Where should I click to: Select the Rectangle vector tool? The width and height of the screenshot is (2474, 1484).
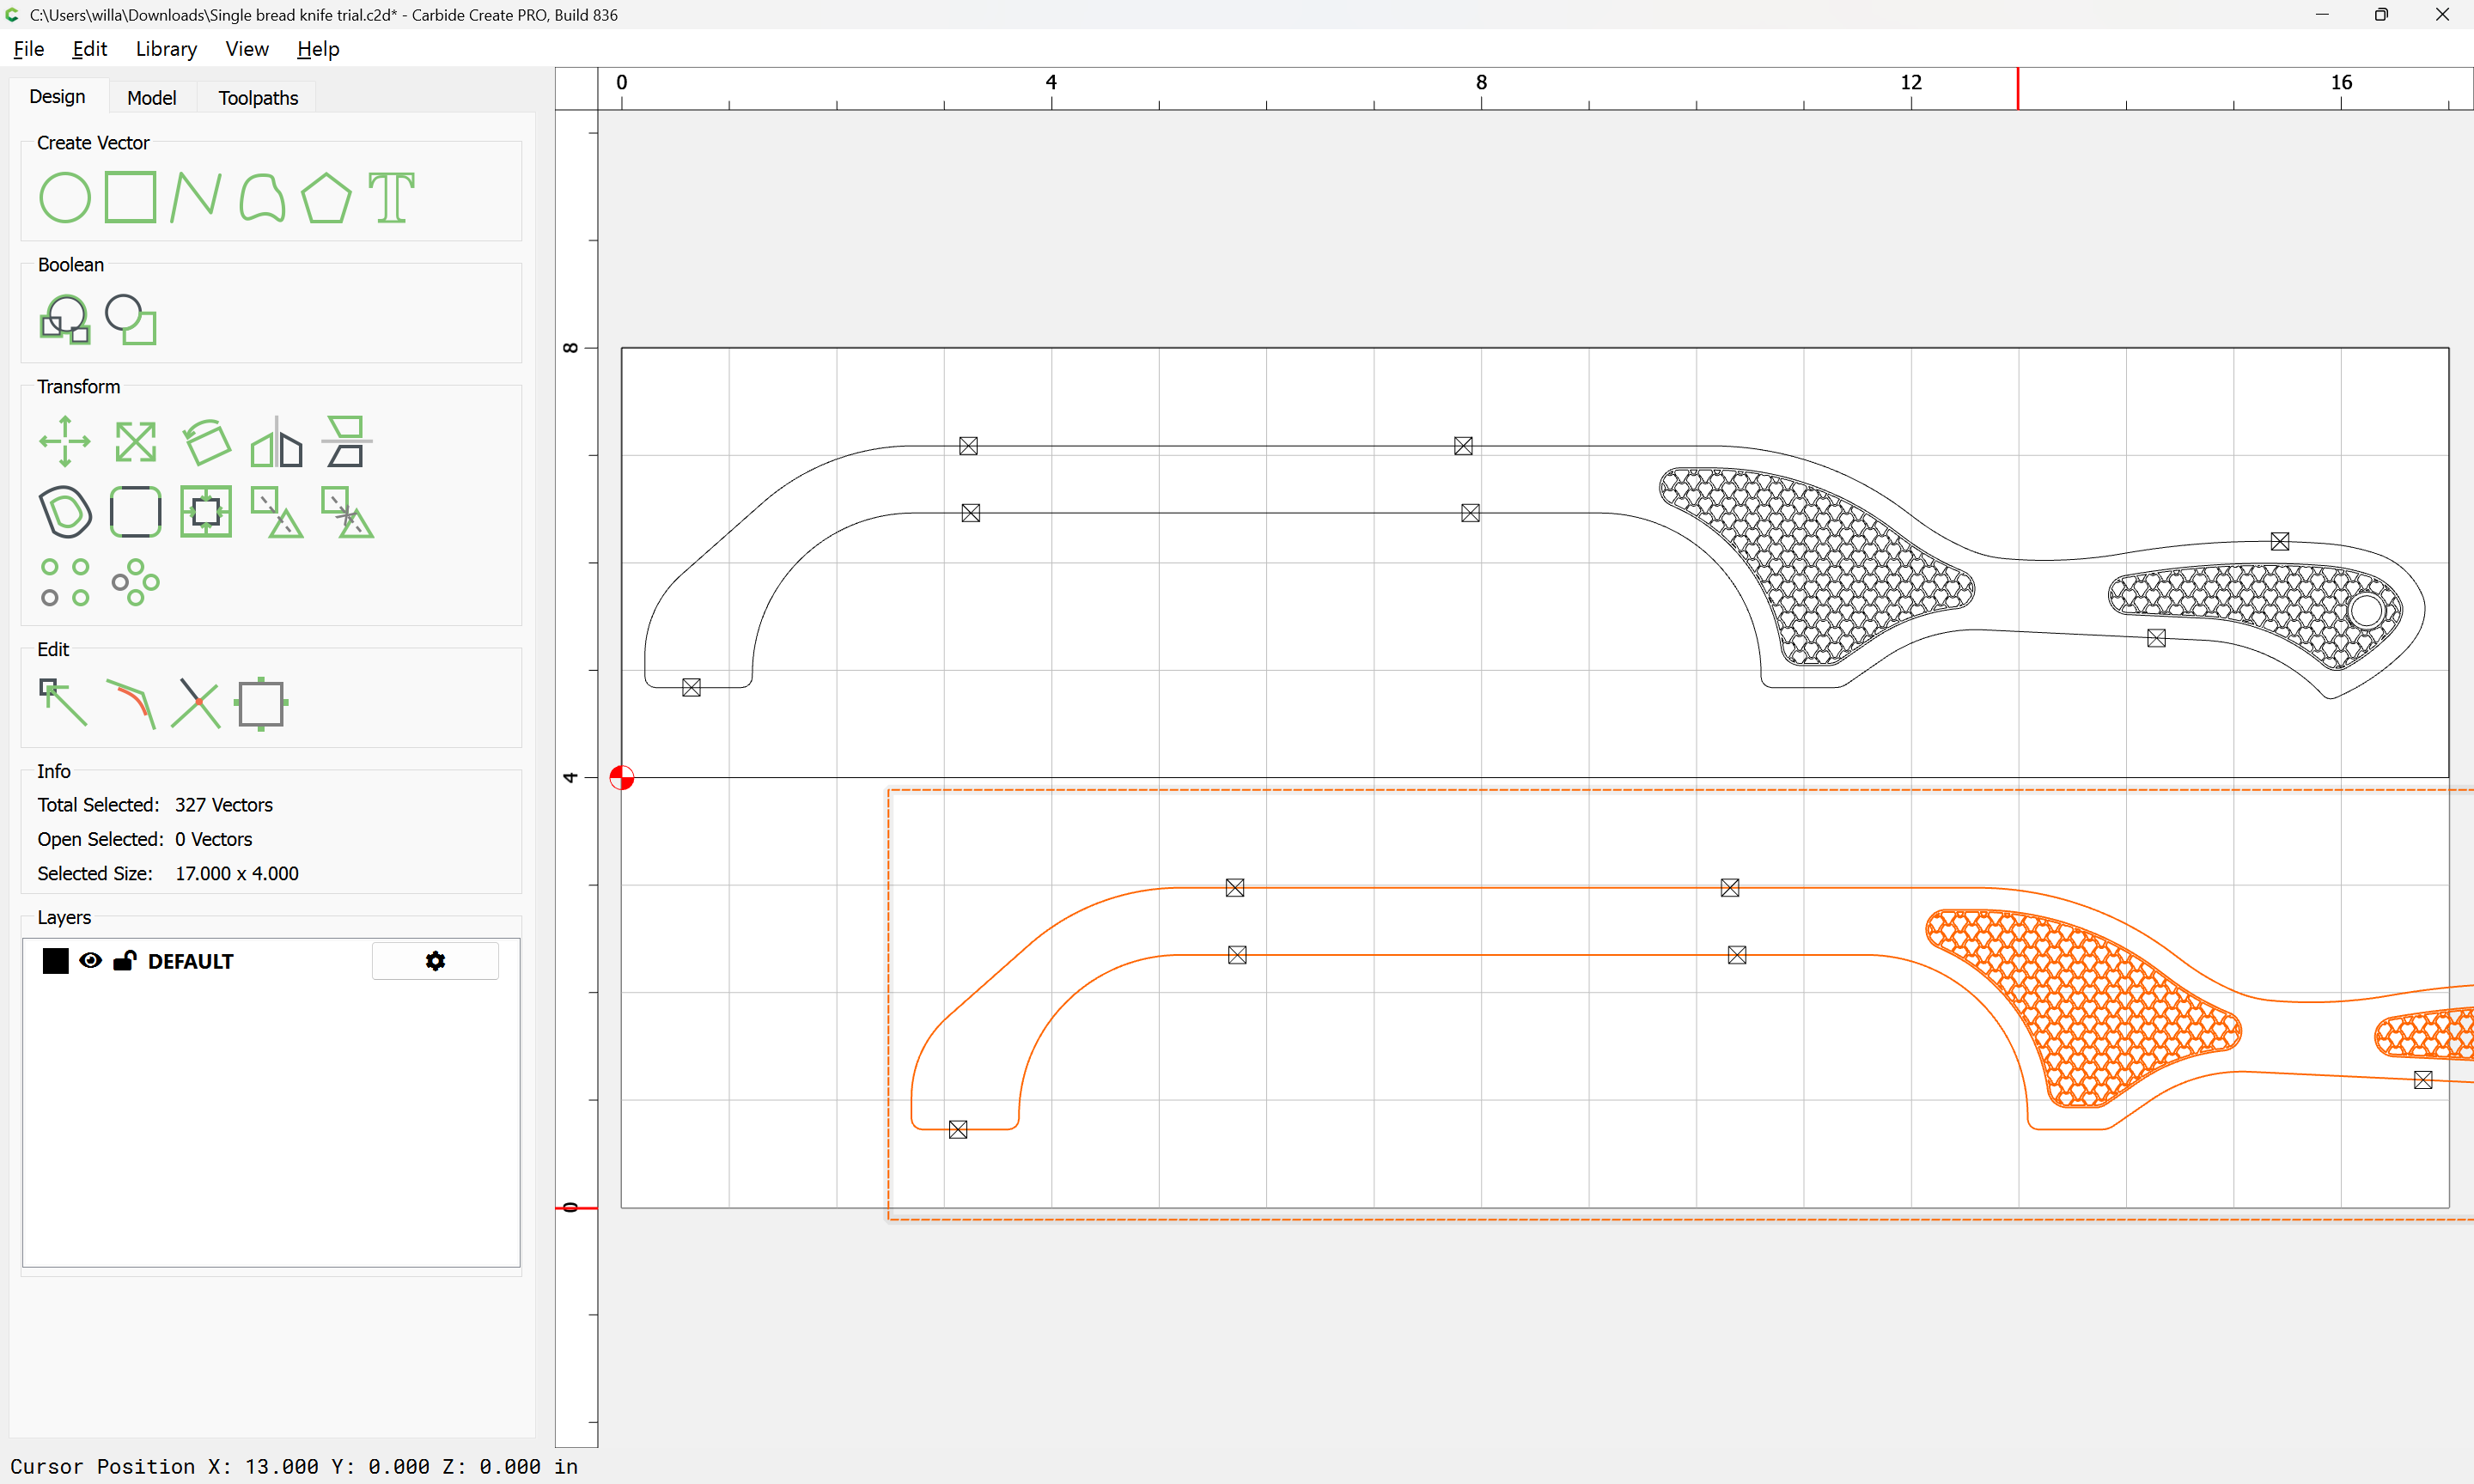click(130, 197)
